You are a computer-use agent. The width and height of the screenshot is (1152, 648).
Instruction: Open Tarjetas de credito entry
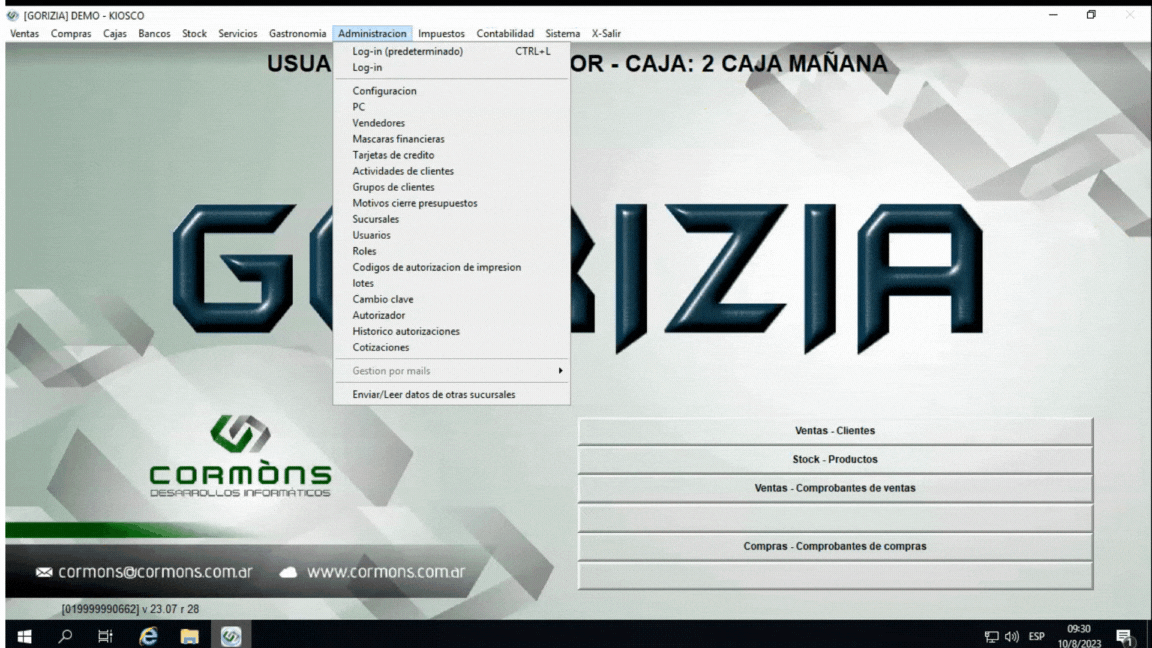click(x=452, y=155)
